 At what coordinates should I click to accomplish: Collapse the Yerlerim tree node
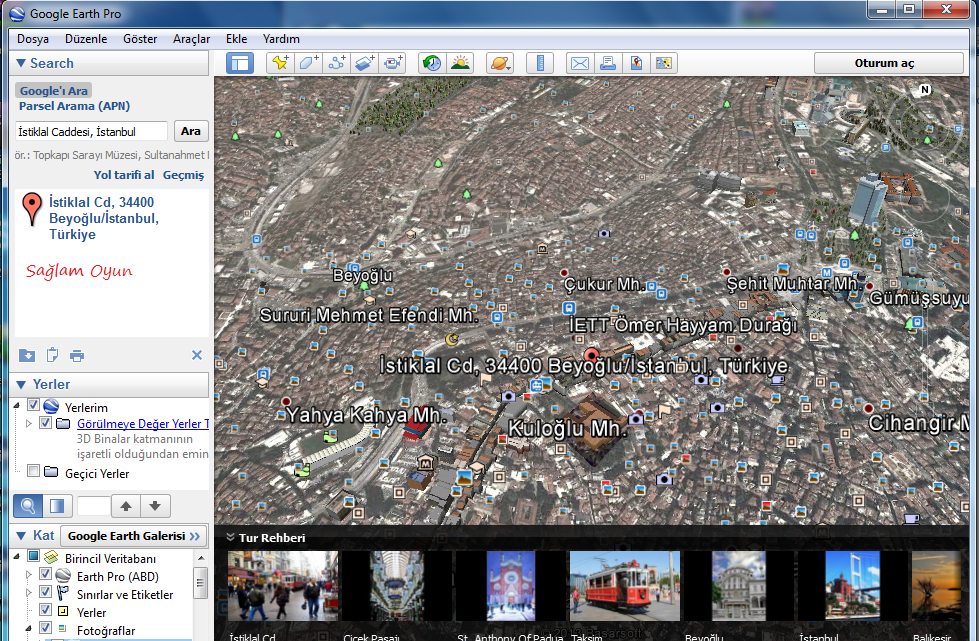pyautogui.click(x=17, y=406)
